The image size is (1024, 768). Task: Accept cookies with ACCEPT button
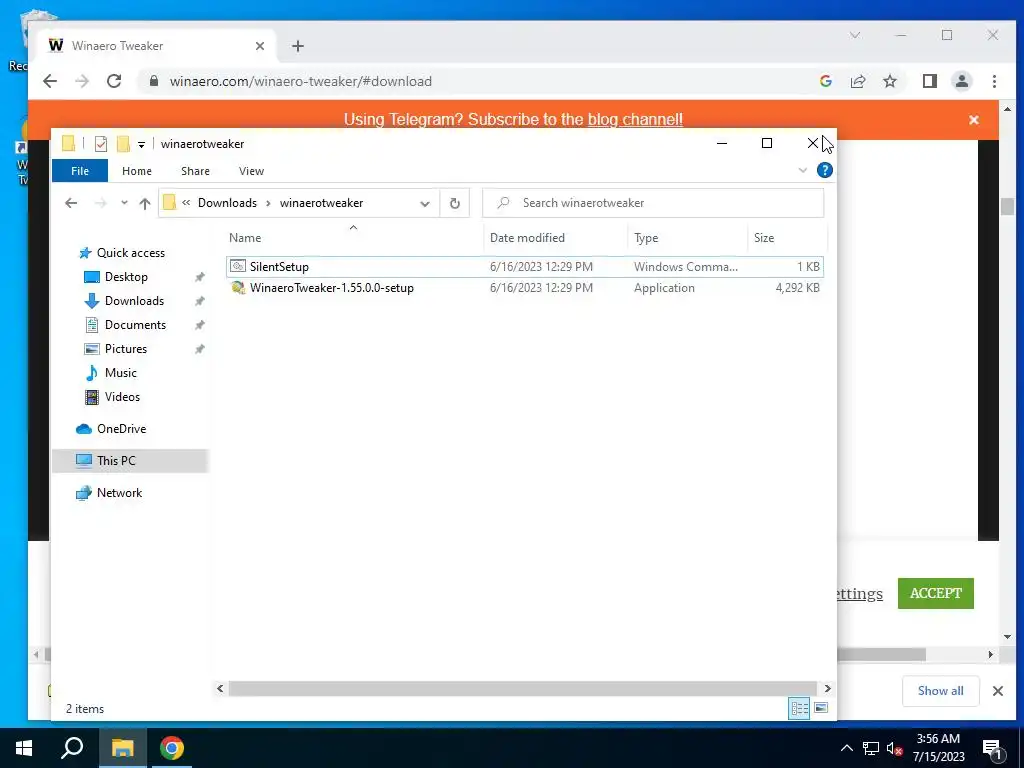click(x=935, y=593)
